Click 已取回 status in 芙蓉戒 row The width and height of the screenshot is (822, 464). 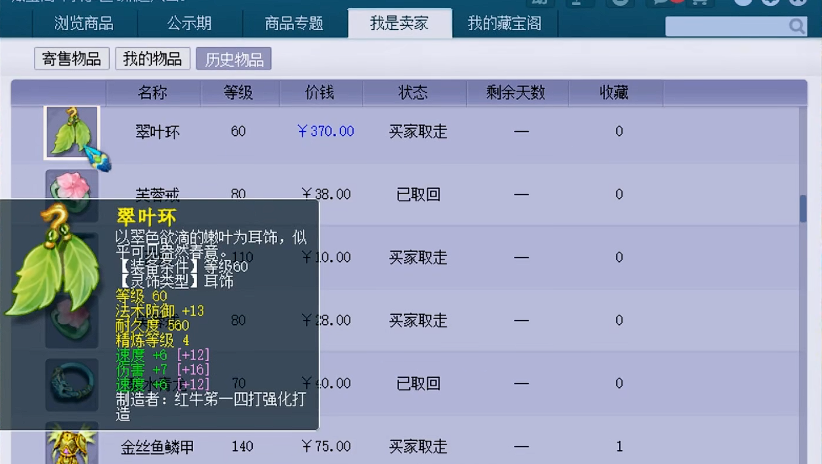418,195
